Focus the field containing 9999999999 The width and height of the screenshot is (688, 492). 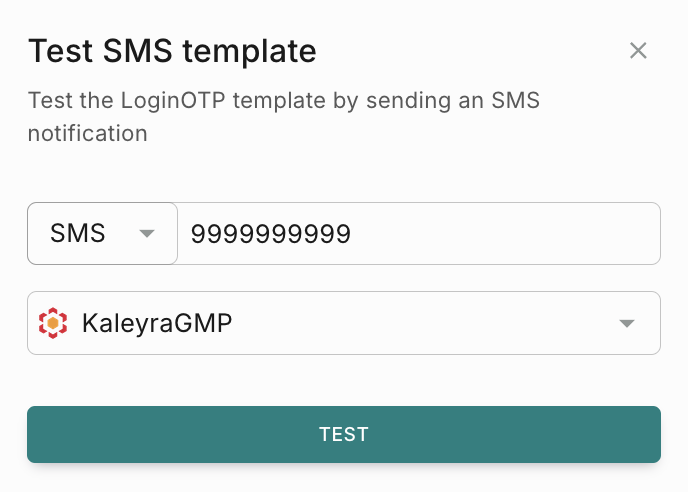tap(418, 234)
